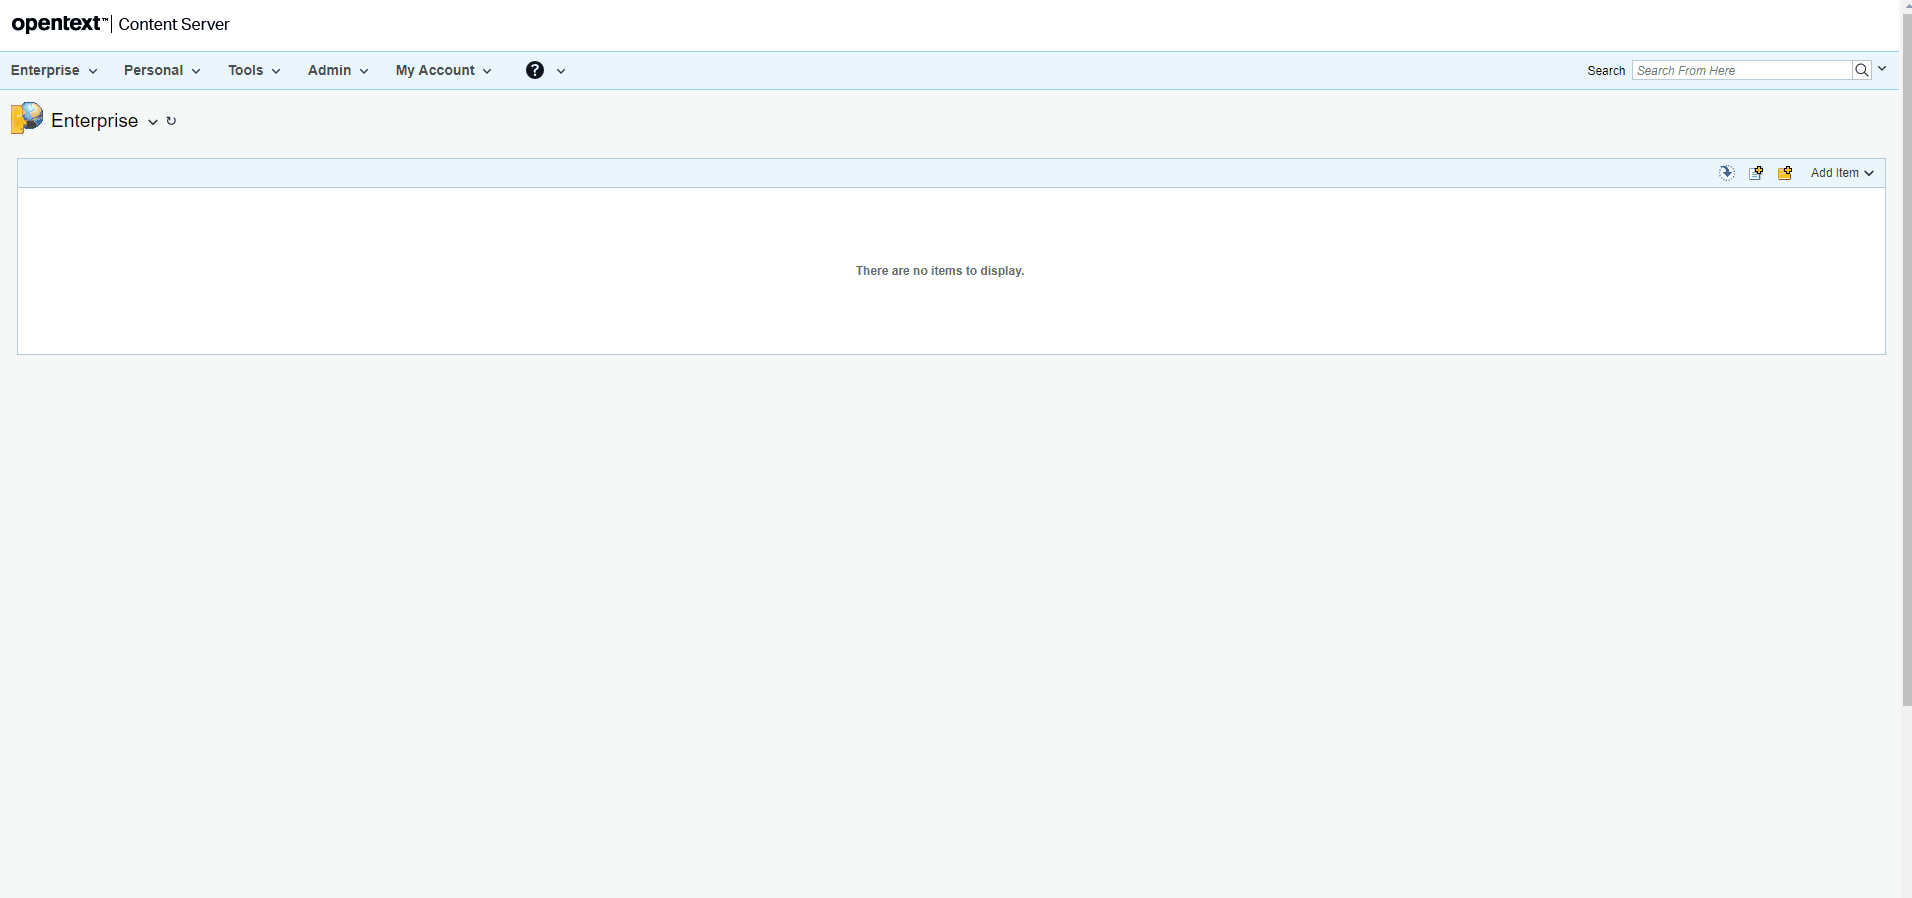Open the search options dropdown arrow
1912x898 pixels.
[1882, 69]
